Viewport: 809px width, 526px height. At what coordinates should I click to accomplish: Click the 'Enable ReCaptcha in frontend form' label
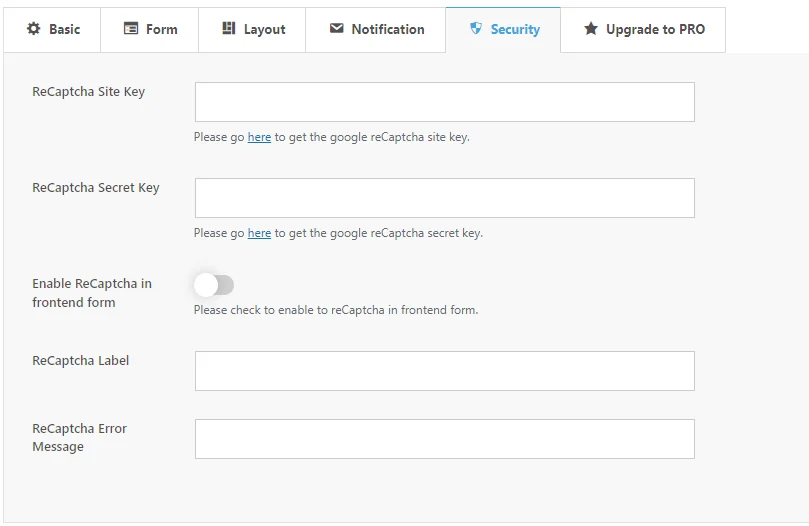click(x=91, y=293)
